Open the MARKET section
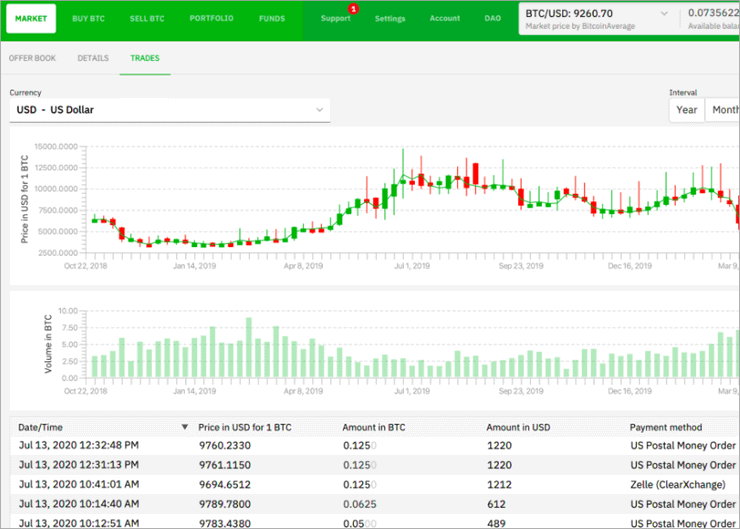740x529 pixels. coord(31,19)
